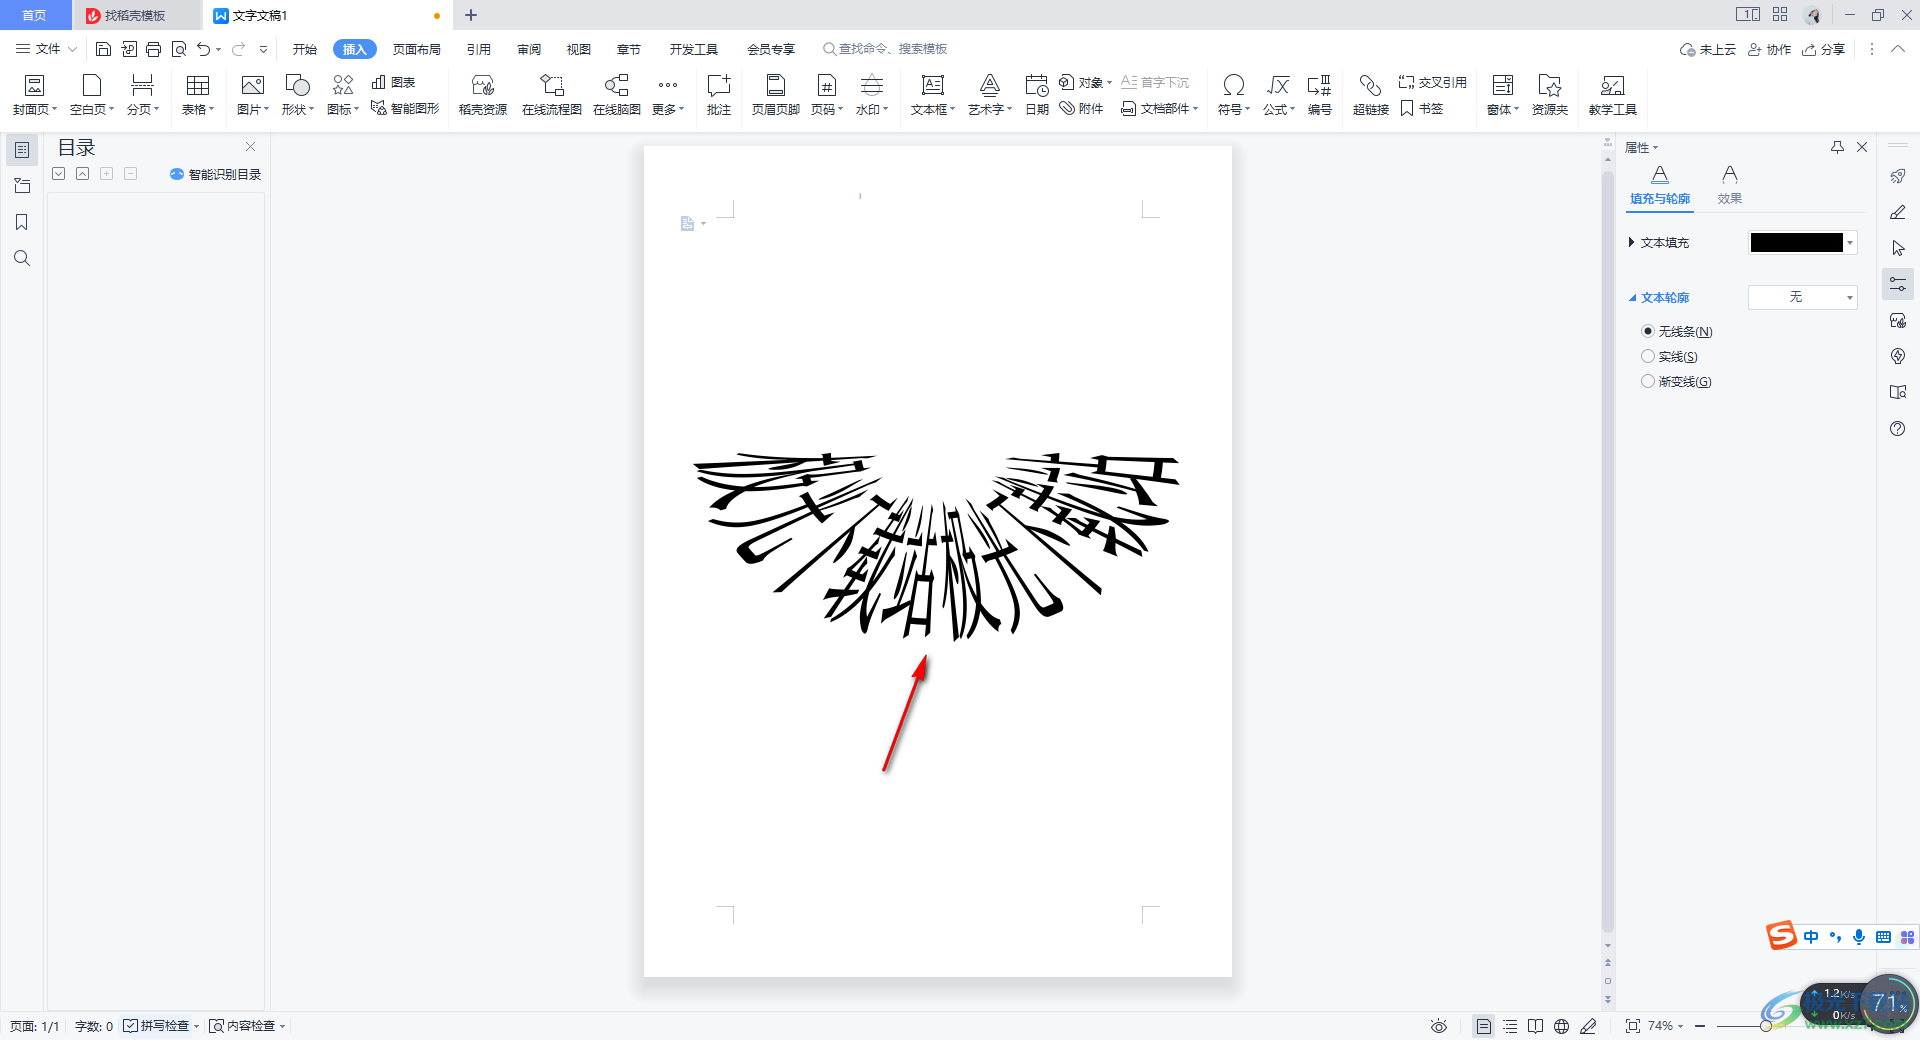The height and width of the screenshot is (1040, 1920).
Task: Expand the text fill section
Action: pos(1631,242)
